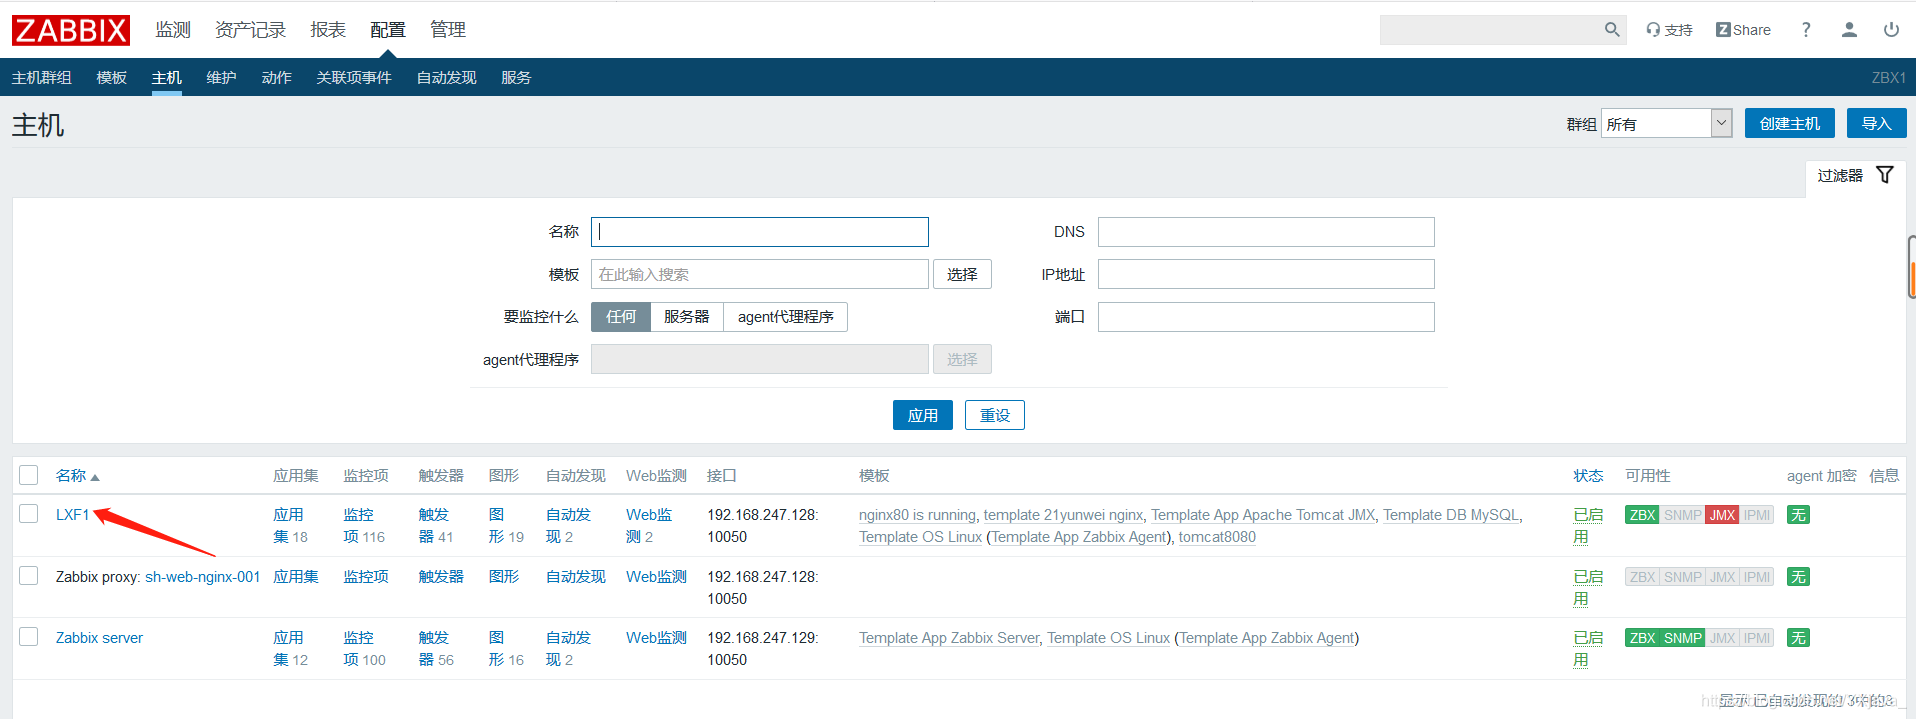Tick the checkbox for Zabbix server
The height and width of the screenshot is (719, 1916).
pyautogui.click(x=29, y=637)
